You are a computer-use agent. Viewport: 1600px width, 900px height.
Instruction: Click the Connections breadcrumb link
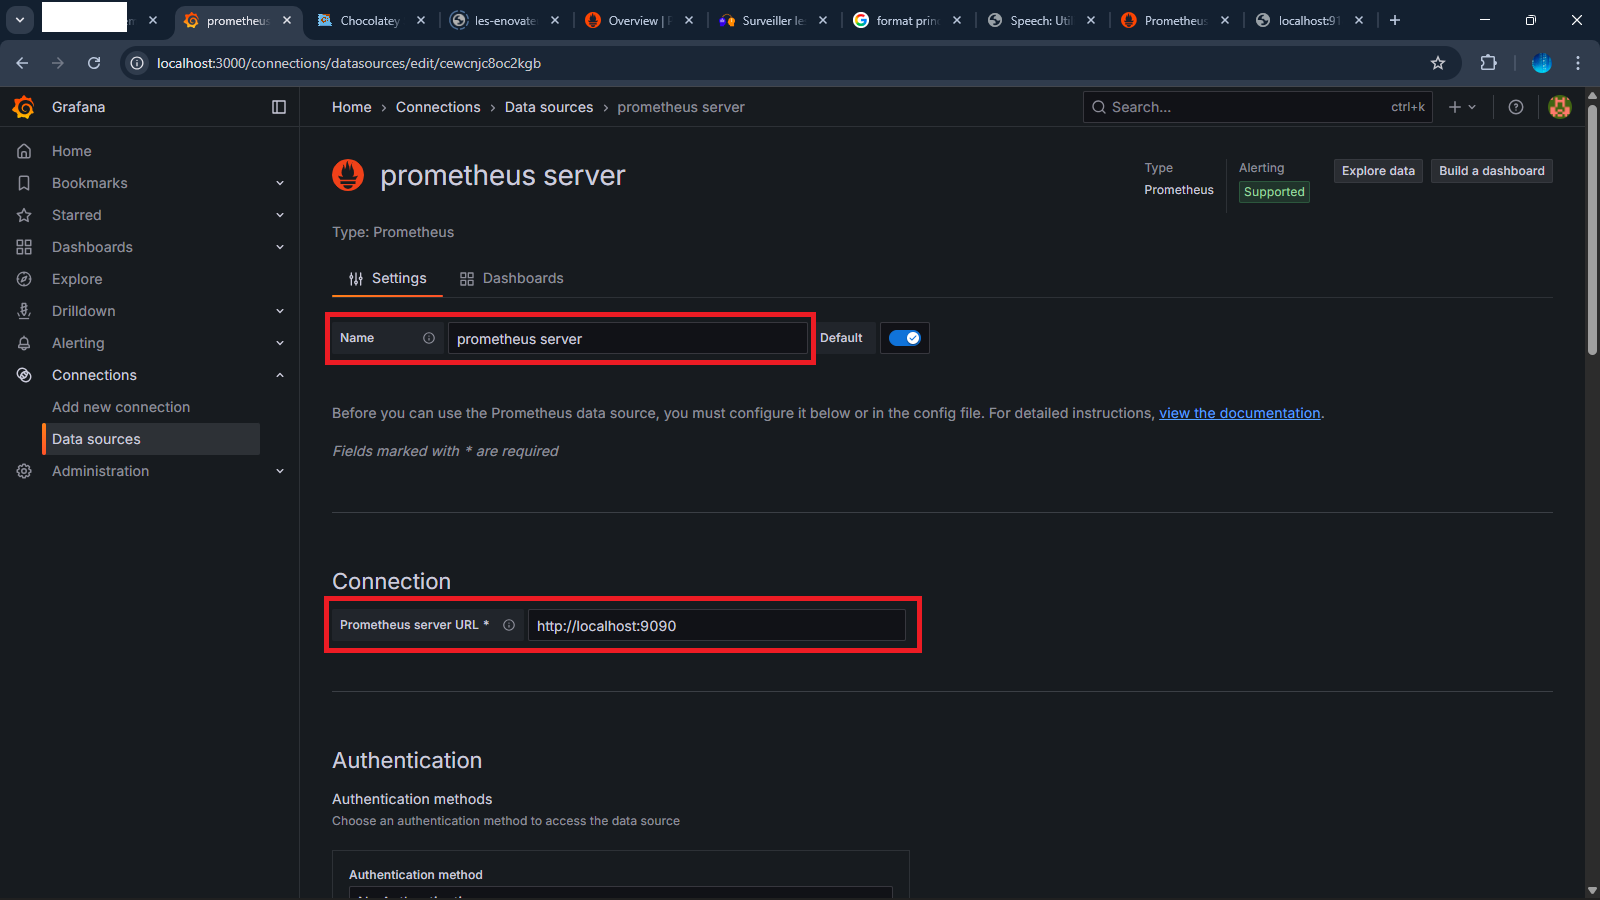(438, 107)
